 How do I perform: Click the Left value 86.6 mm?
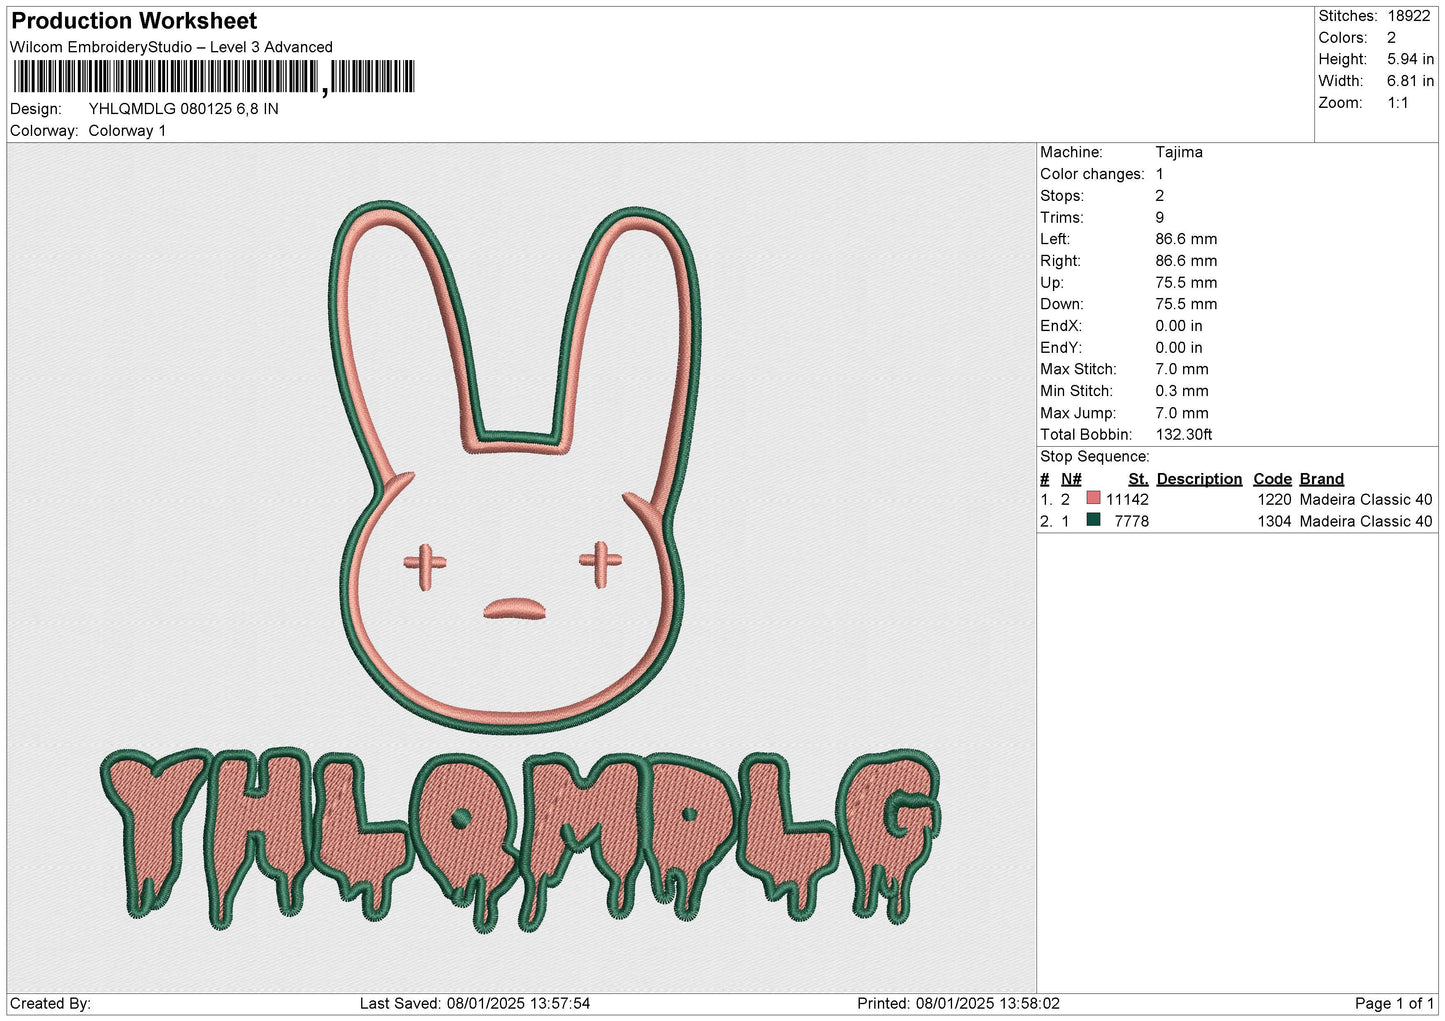tap(1186, 239)
